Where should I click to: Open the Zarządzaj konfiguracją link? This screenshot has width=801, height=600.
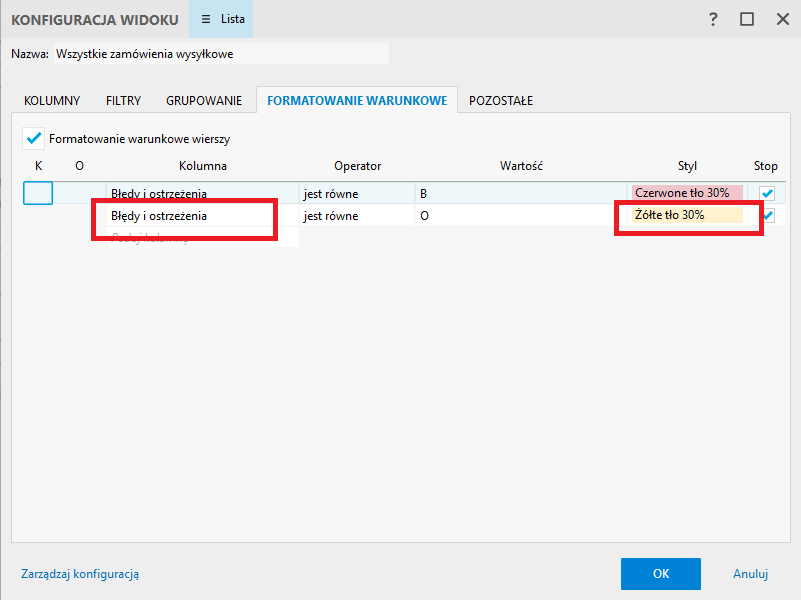pyautogui.click(x=80, y=574)
